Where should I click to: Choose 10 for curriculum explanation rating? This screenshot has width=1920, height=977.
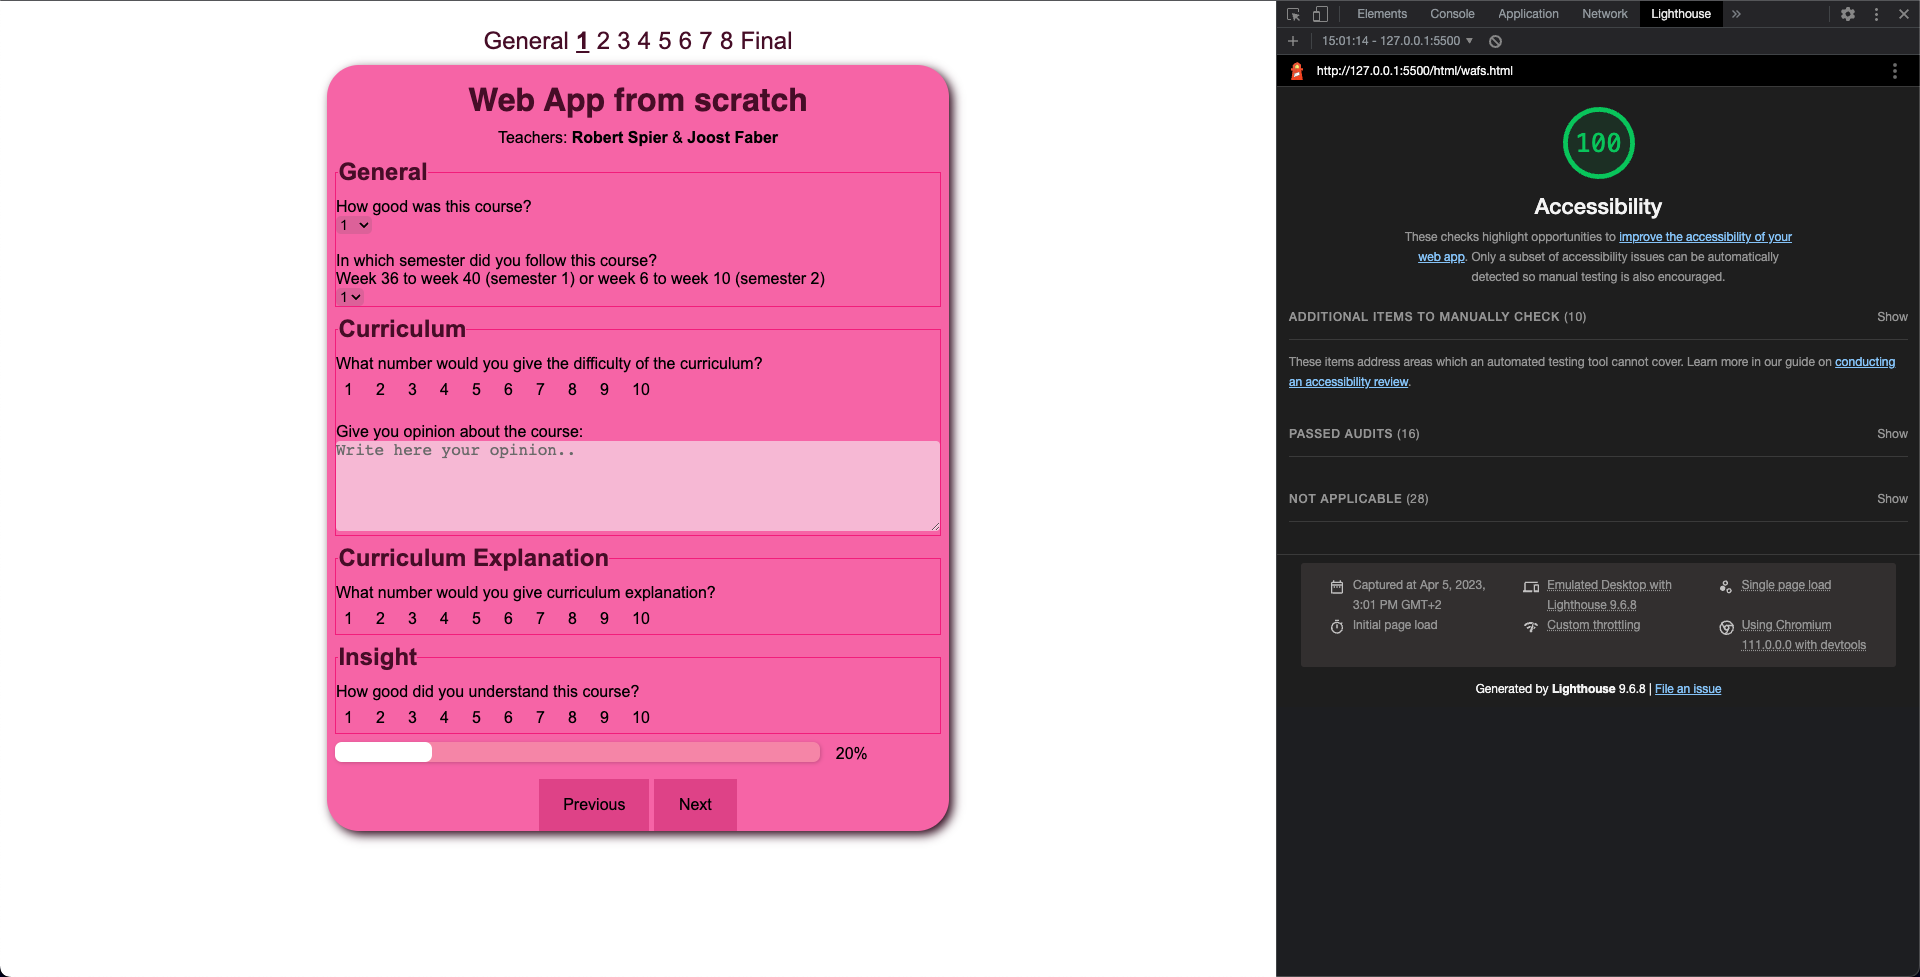tap(640, 618)
